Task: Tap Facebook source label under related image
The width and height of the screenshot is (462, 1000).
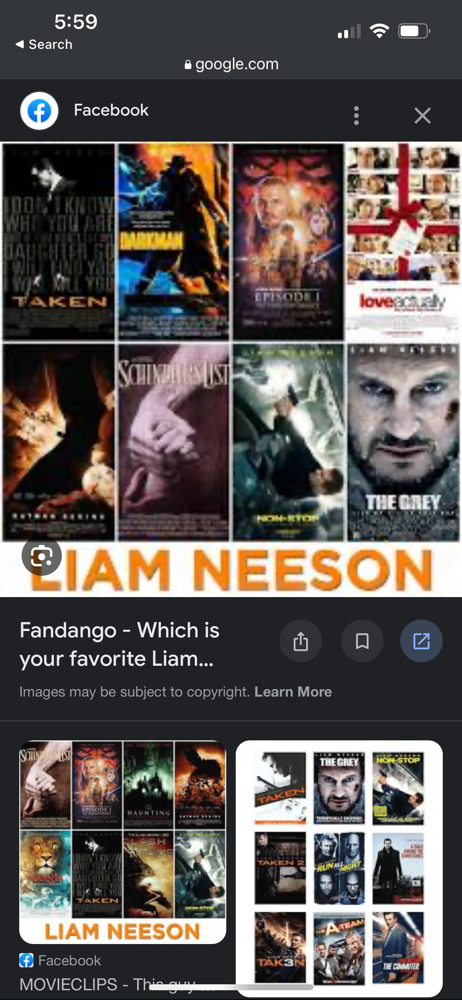Action: pyautogui.click(x=60, y=960)
